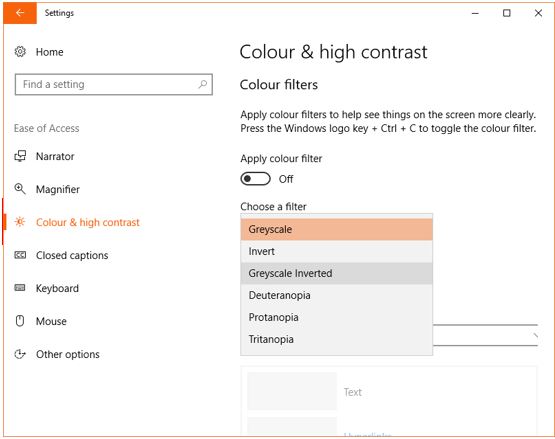Click the Colour & high contrast sun icon
The height and width of the screenshot is (439, 555).
[20, 222]
